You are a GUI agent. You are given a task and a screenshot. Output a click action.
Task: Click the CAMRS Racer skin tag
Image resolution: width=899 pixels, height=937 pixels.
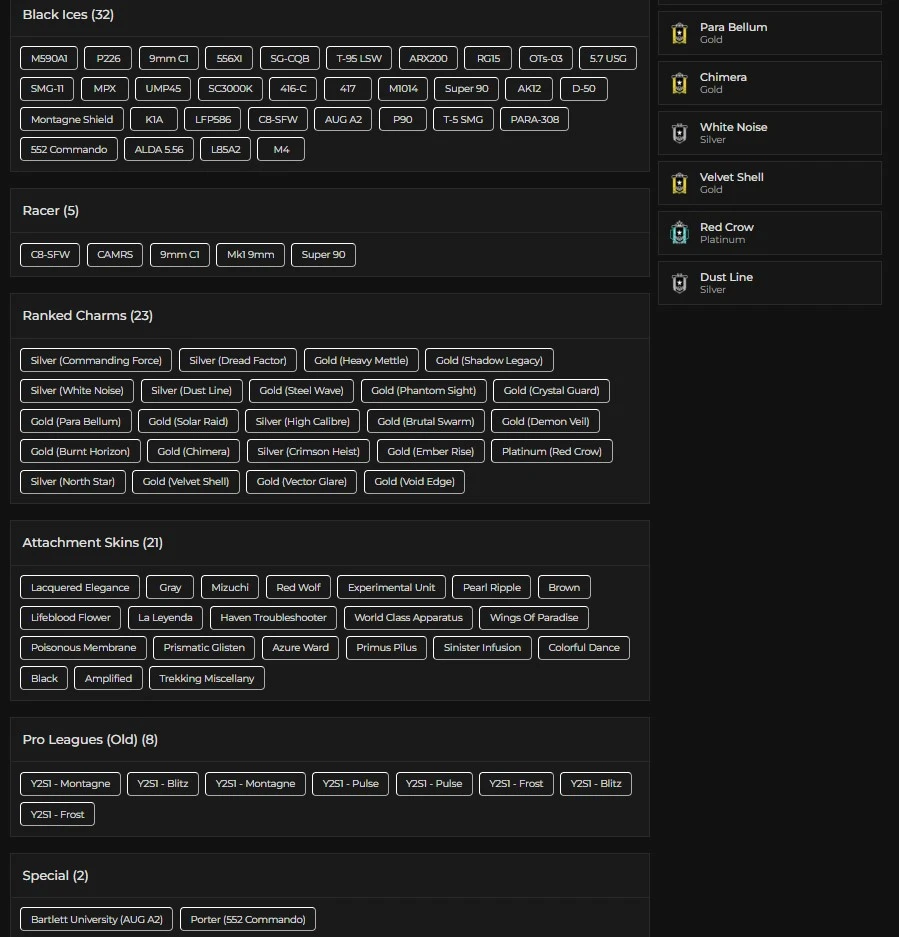tap(115, 255)
